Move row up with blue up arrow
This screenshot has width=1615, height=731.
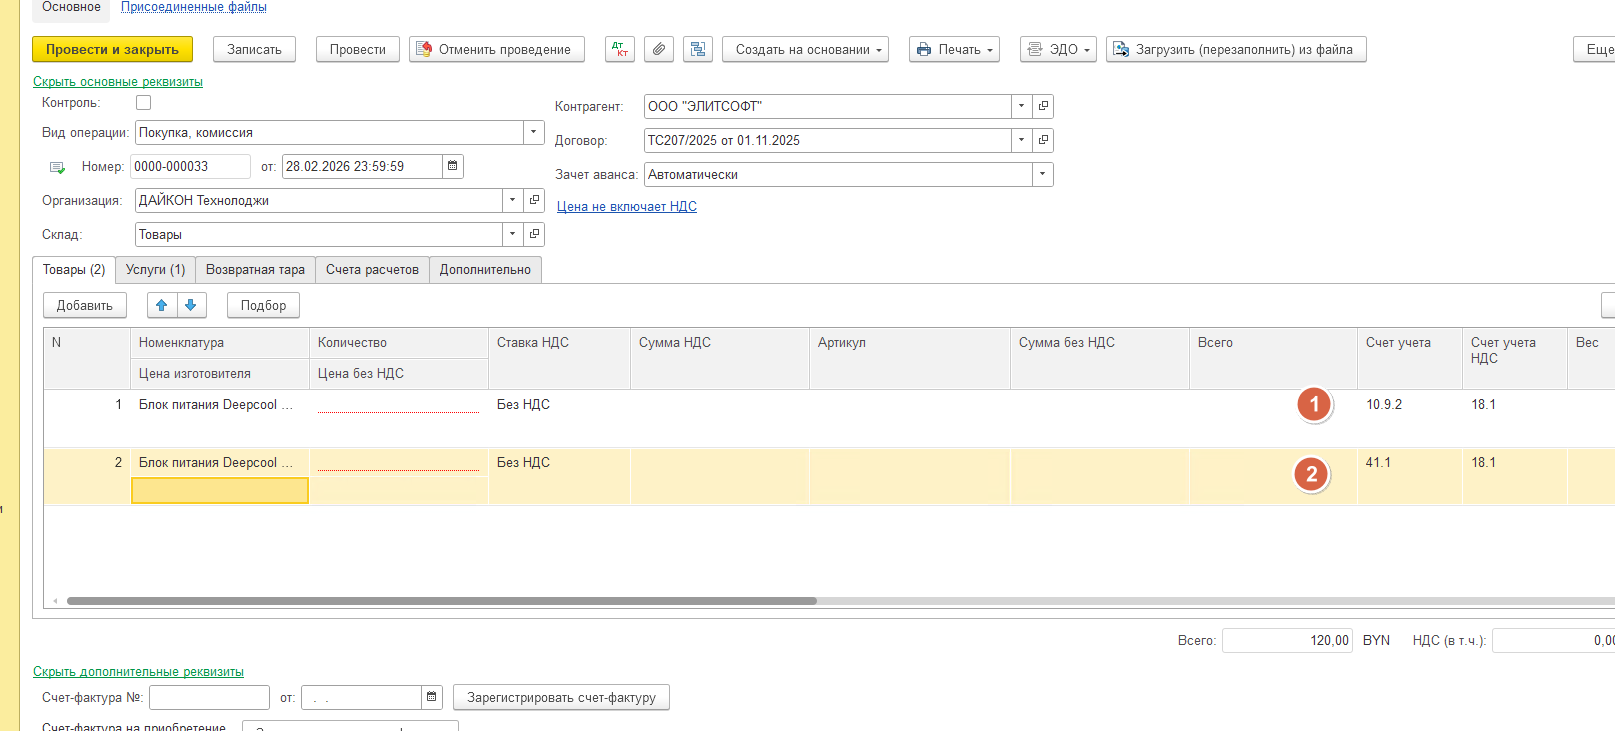(162, 305)
